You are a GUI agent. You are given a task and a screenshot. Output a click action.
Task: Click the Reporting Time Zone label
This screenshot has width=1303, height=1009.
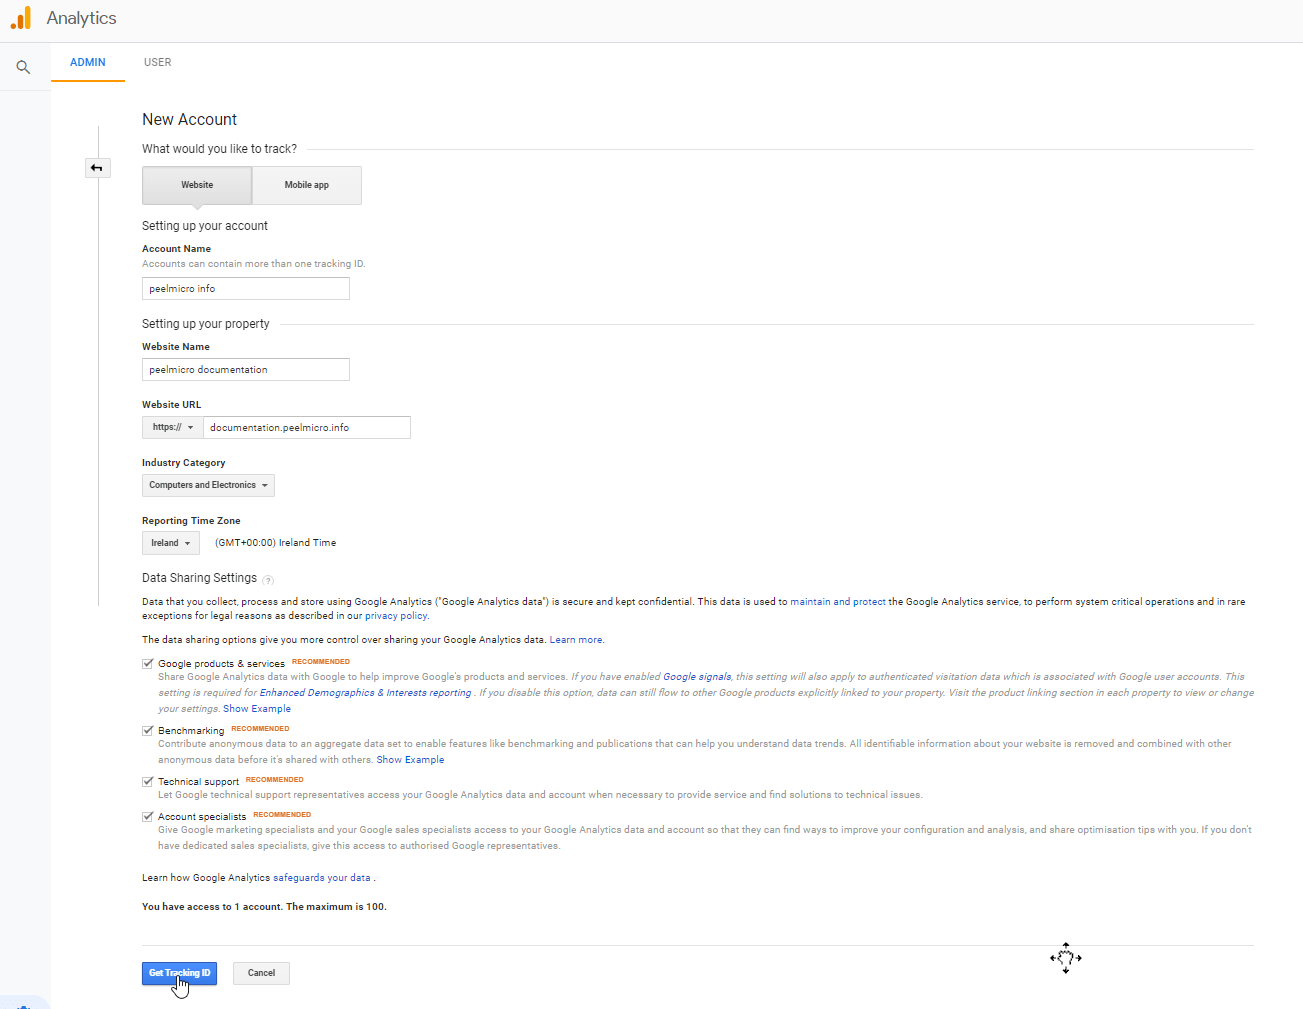pos(191,521)
